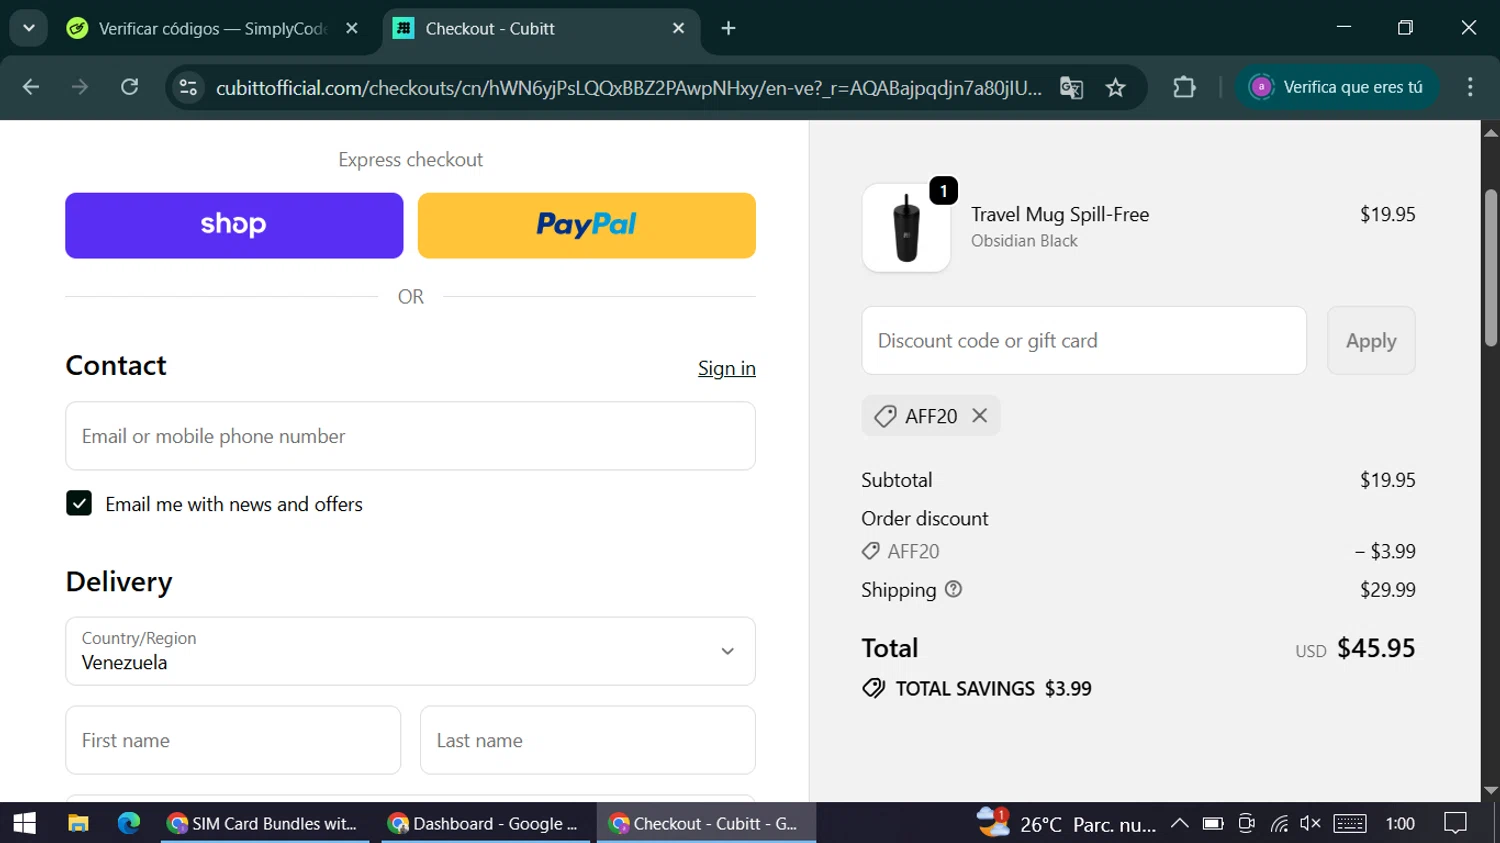Image resolution: width=1500 pixels, height=843 pixels.
Task: Click the Meet Now tray icon
Action: click(x=1246, y=823)
